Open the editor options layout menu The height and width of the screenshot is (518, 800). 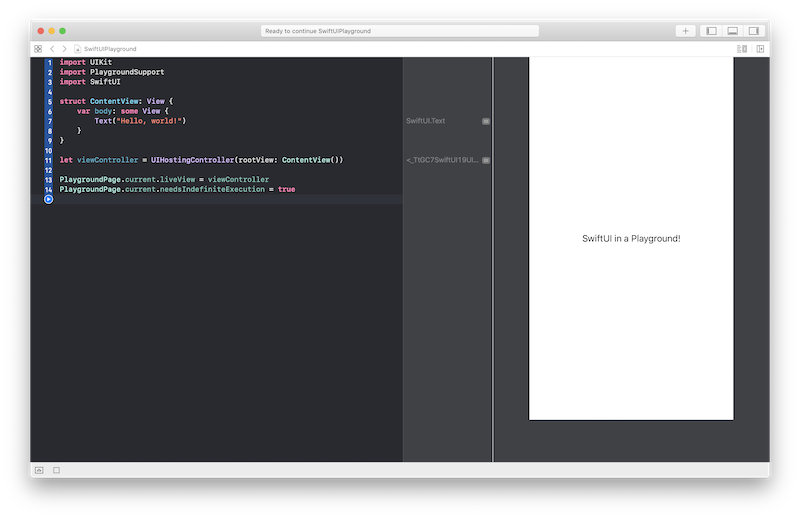click(x=742, y=49)
